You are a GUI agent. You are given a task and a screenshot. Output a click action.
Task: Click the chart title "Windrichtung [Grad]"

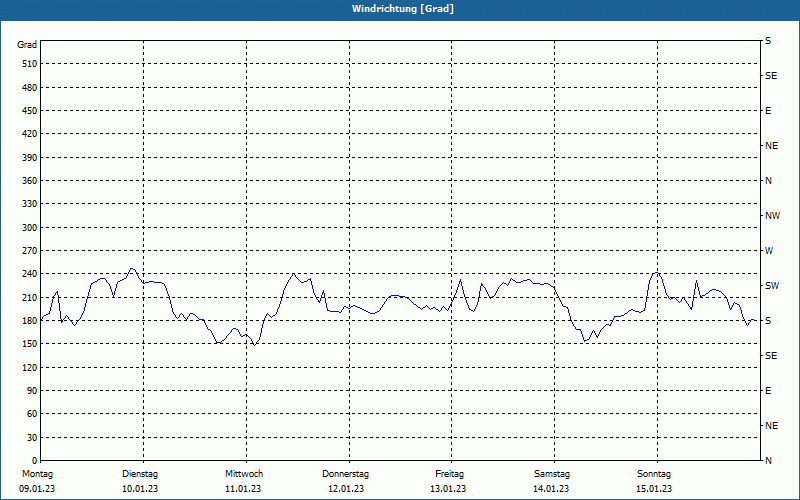(403, 9)
